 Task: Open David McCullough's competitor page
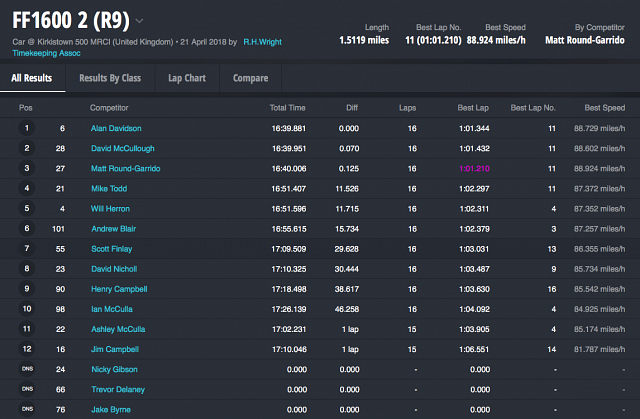pyautogui.click(x=121, y=148)
